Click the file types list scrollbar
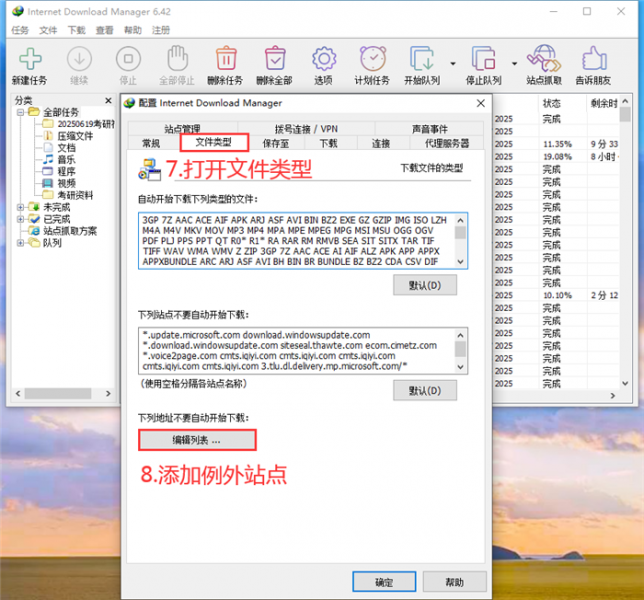Viewport: 644px width, 600px height. (460, 240)
